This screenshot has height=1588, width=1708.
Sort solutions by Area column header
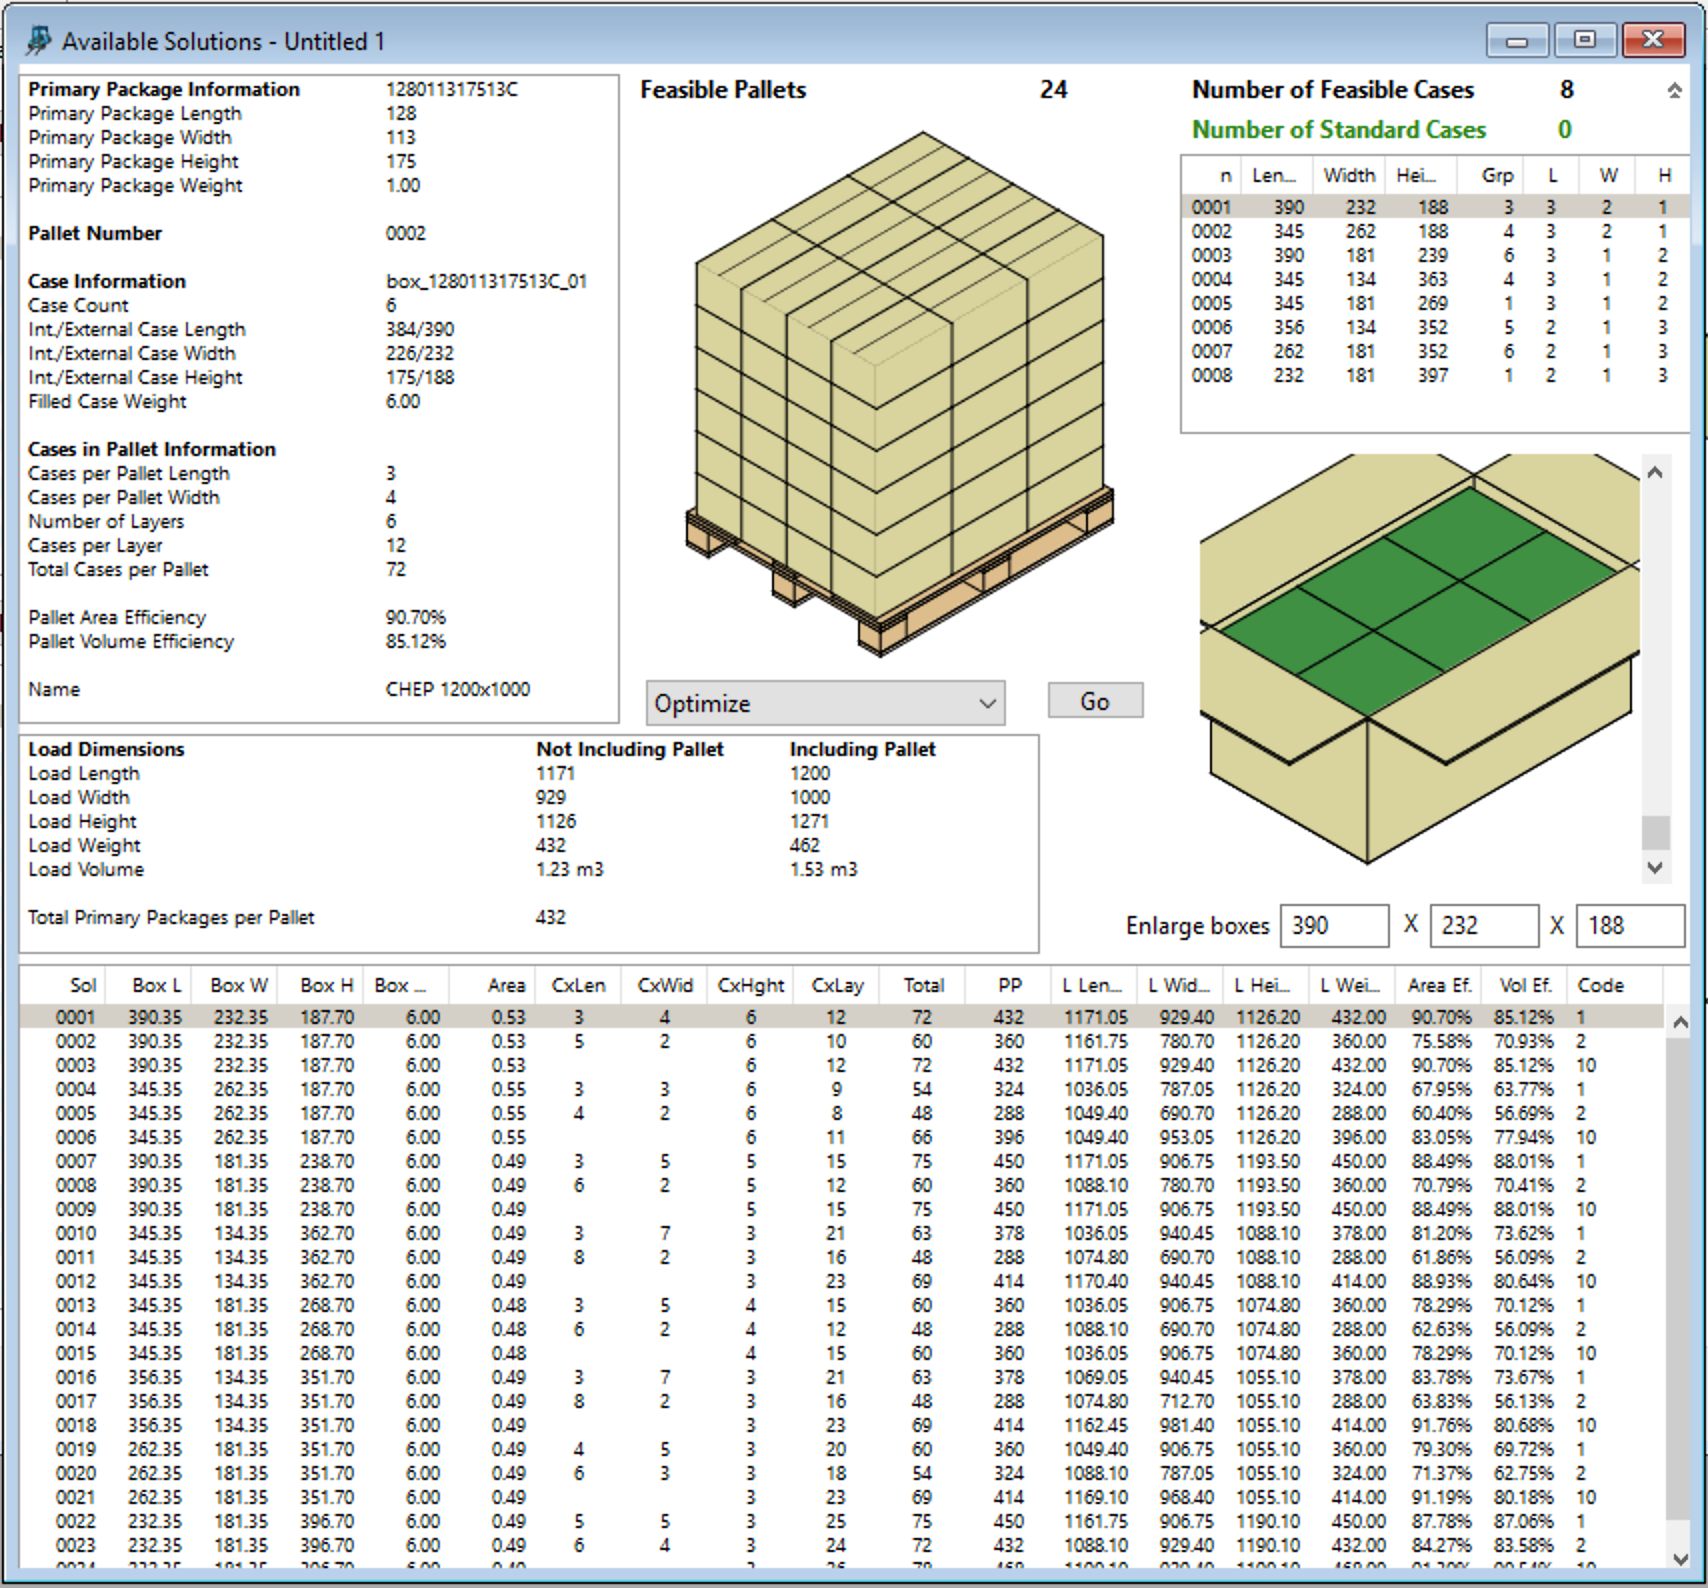[x=493, y=985]
